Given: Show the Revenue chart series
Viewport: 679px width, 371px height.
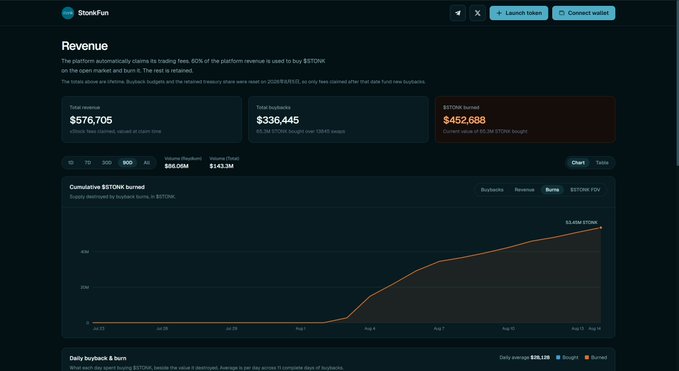Looking at the screenshot, I should pos(524,190).
